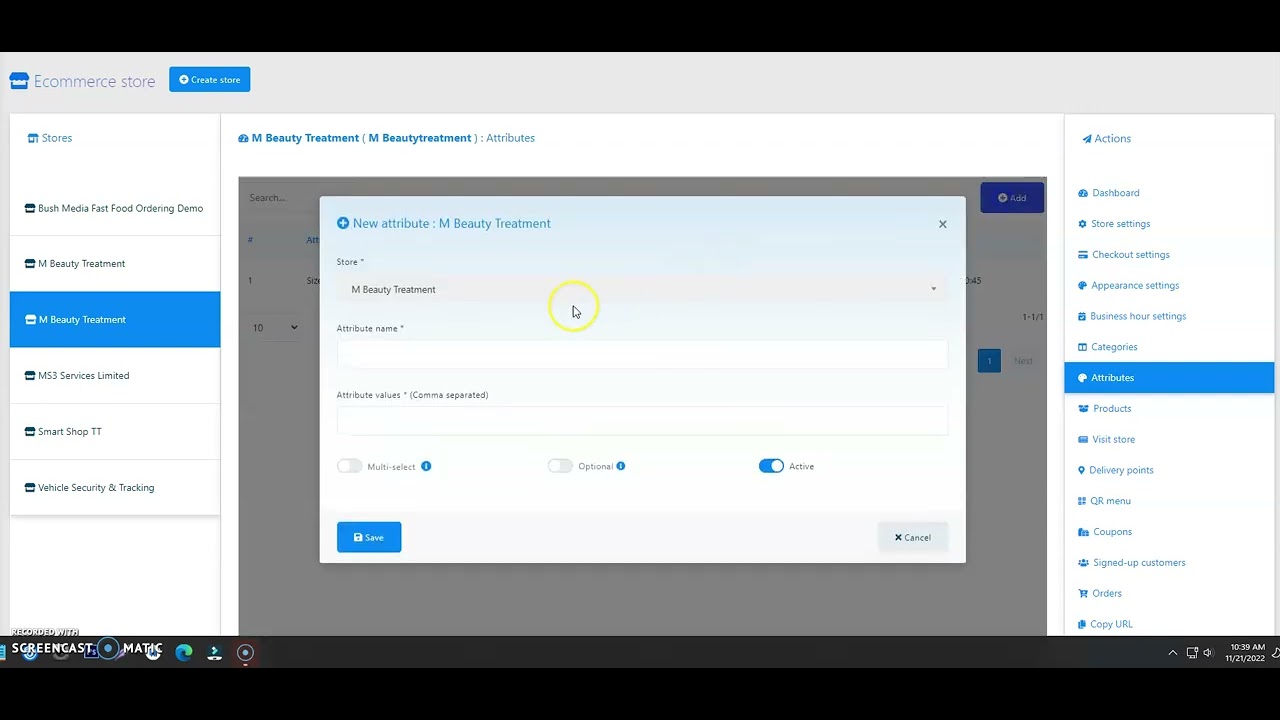Open the Store dropdown in the dialog
Viewport: 1280px width, 720px height.
click(642, 289)
